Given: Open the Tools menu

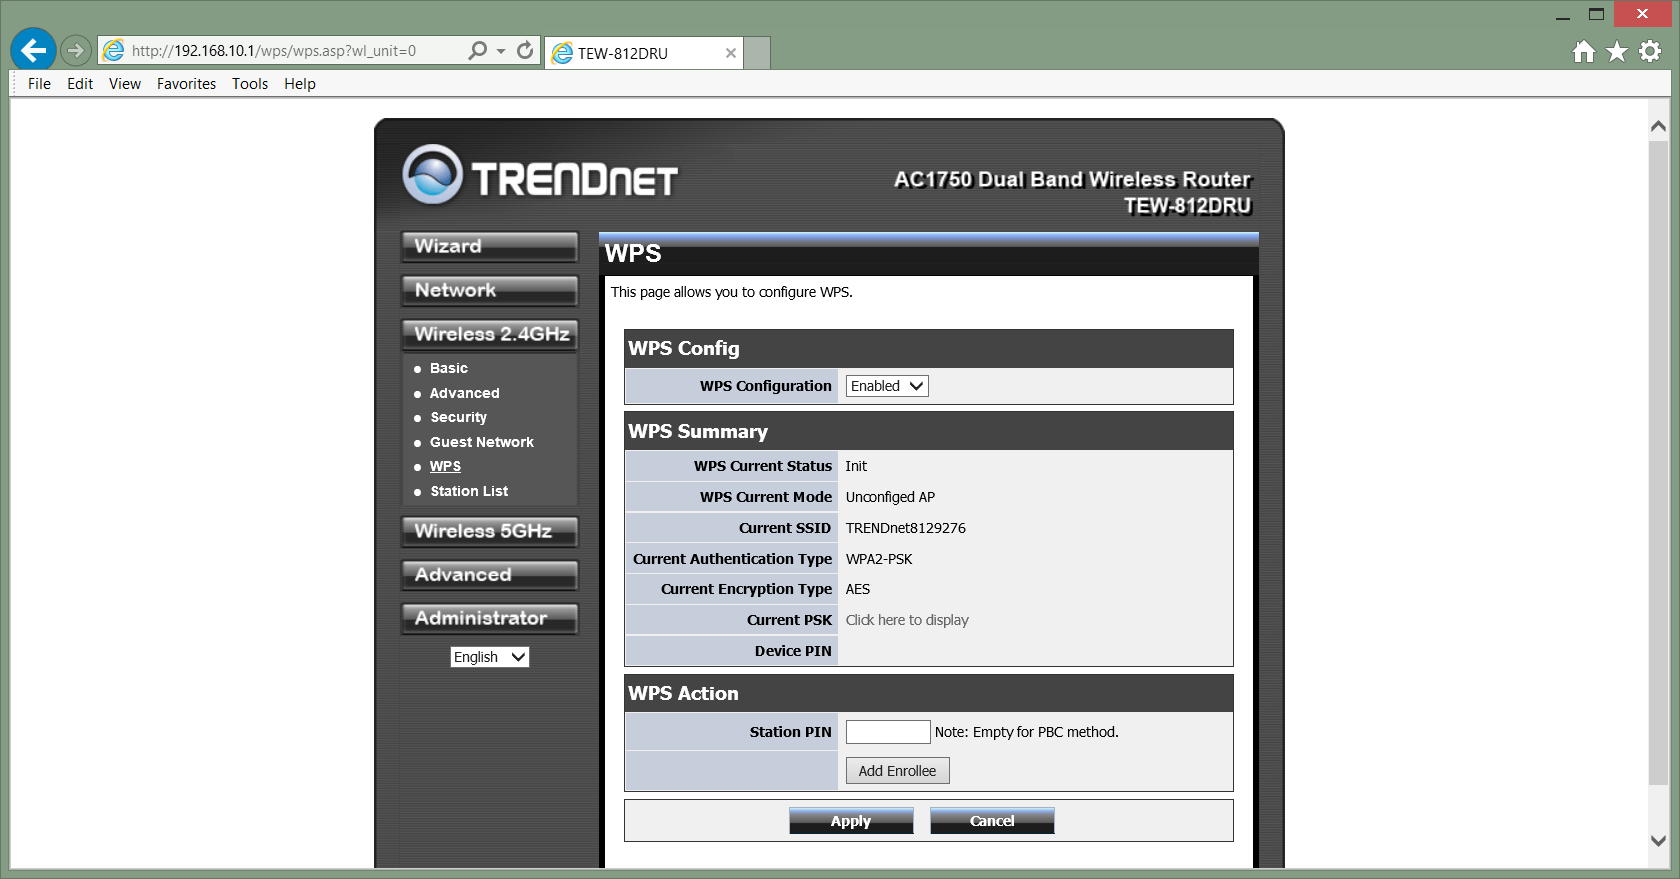Looking at the screenshot, I should 250,84.
